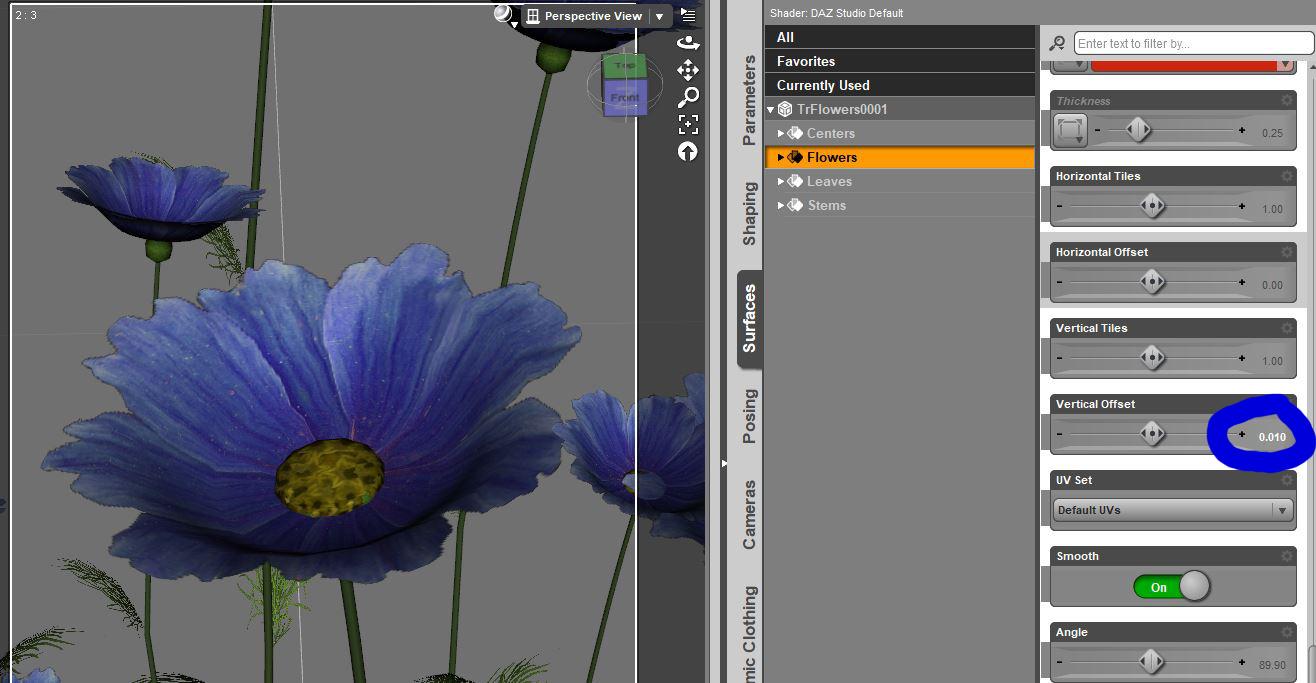Decrease Vertical Offset with minus button
1316x683 pixels.
pos(1059,434)
